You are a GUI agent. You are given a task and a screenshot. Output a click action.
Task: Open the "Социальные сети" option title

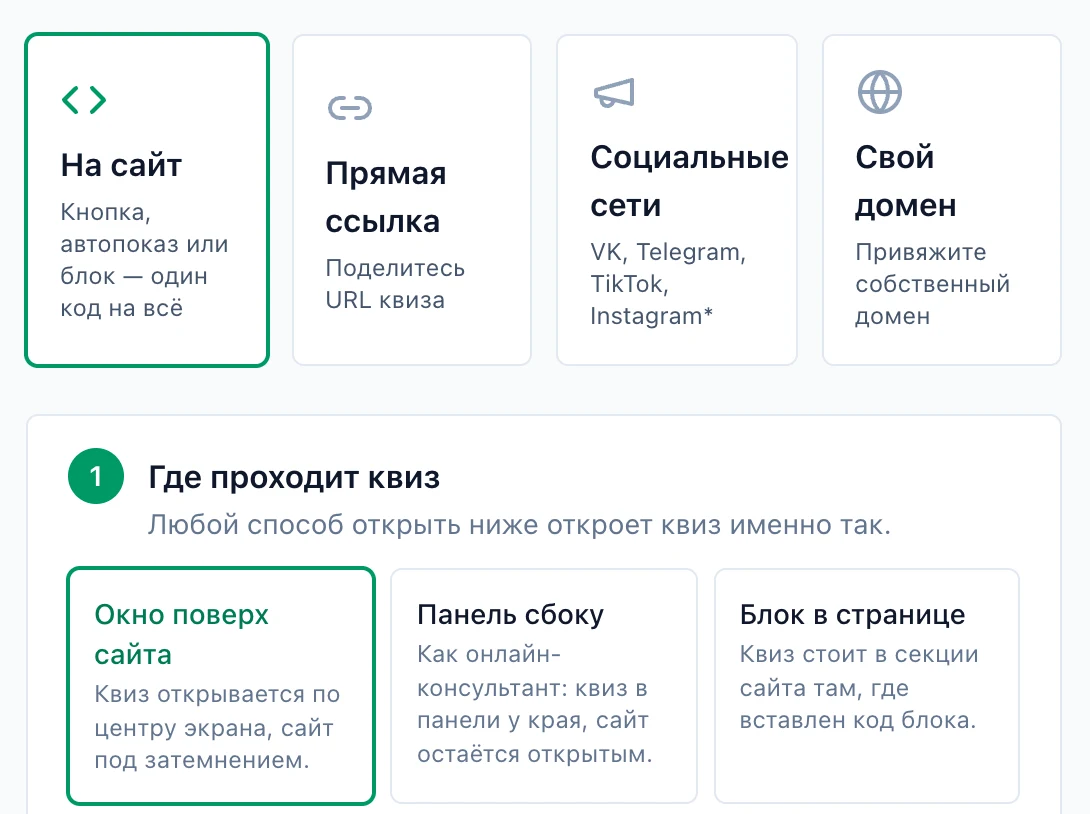tap(690, 181)
